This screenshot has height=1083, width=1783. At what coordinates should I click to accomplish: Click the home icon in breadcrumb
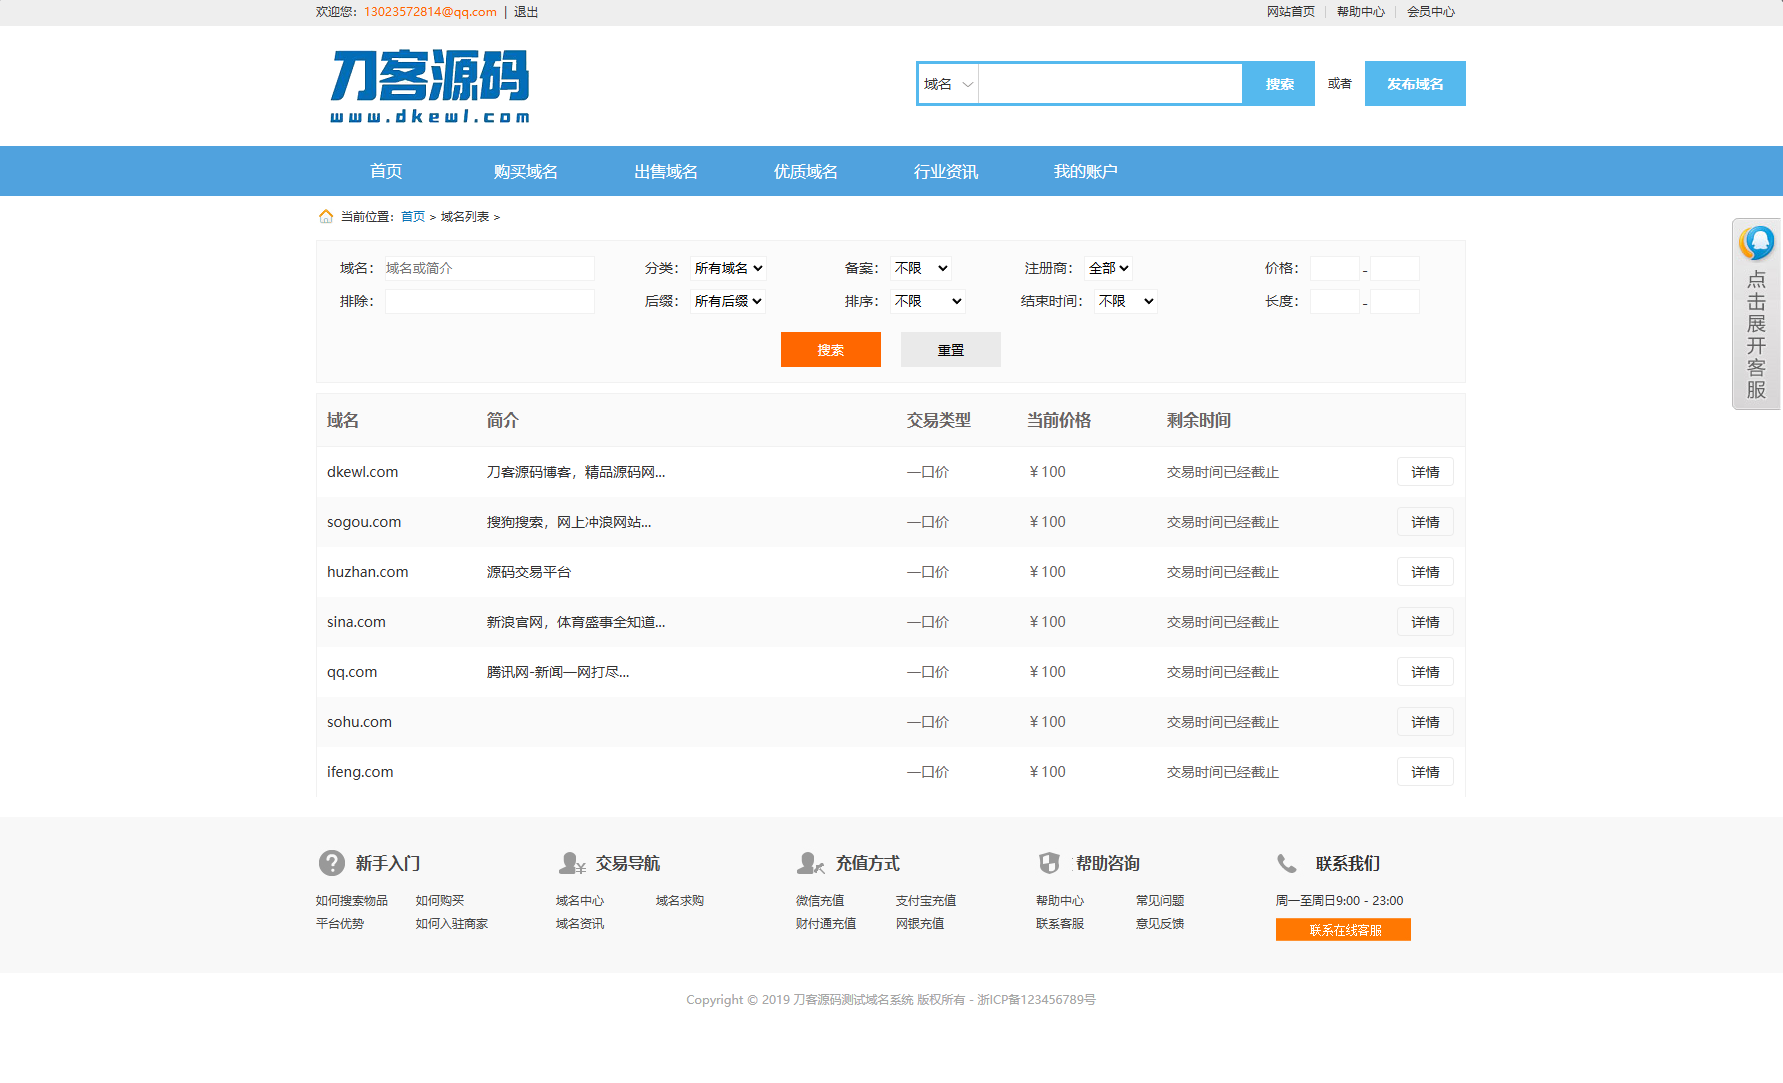click(x=325, y=216)
